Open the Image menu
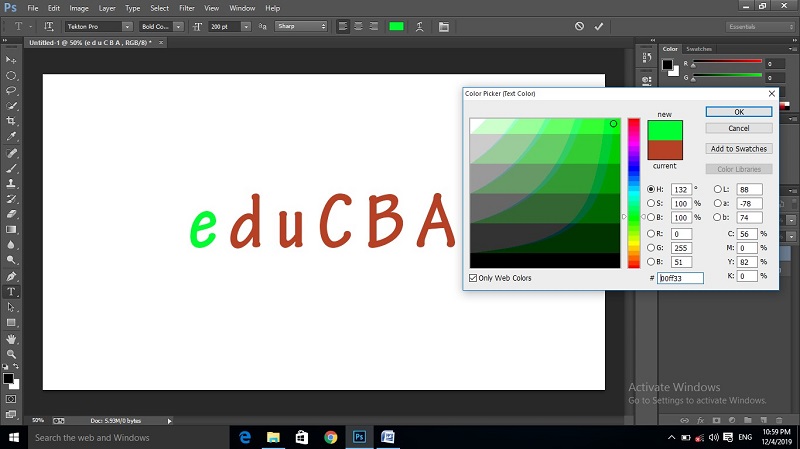Viewport: 800px width, 449px height. click(79, 8)
